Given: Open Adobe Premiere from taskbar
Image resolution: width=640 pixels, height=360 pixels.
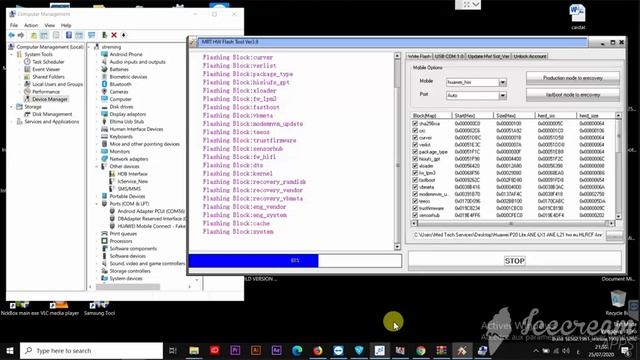Looking at the screenshot, I should point(235,350).
